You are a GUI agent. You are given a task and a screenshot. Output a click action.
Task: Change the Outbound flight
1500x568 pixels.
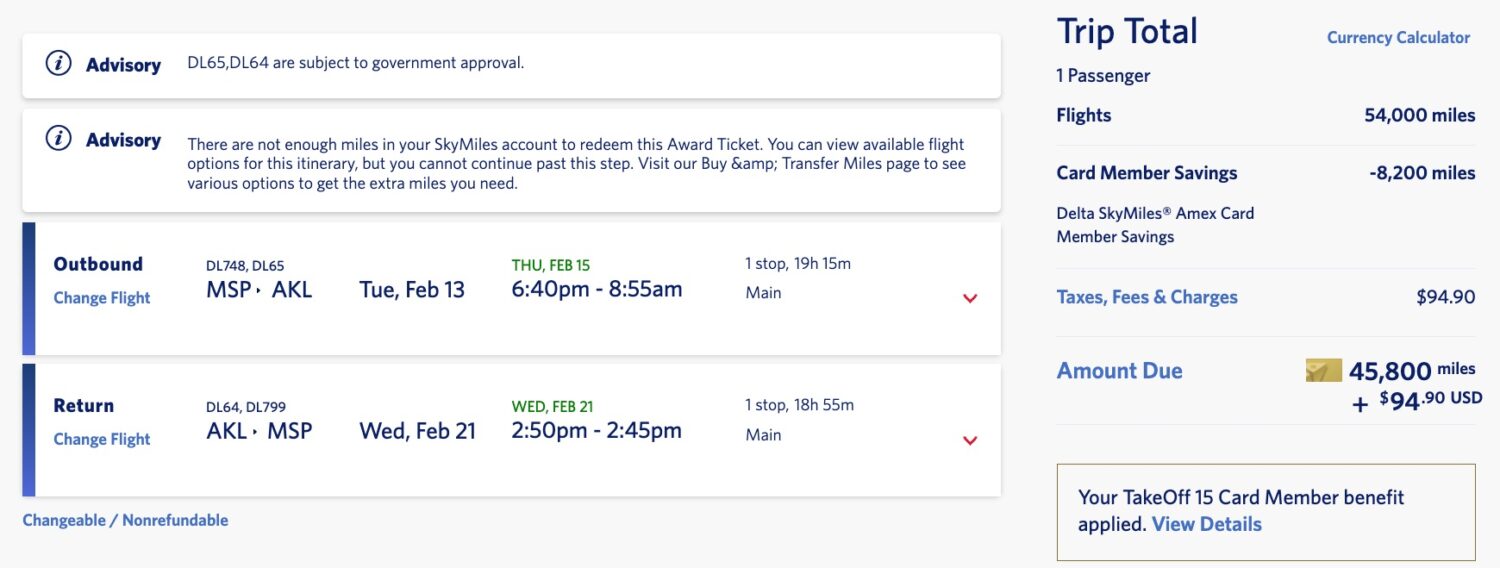pos(102,298)
